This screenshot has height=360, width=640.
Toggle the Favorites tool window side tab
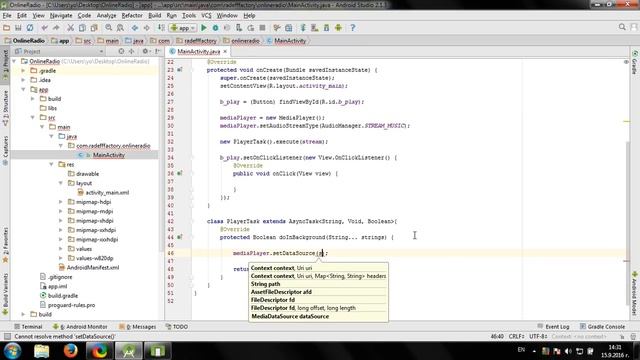point(5,245)
